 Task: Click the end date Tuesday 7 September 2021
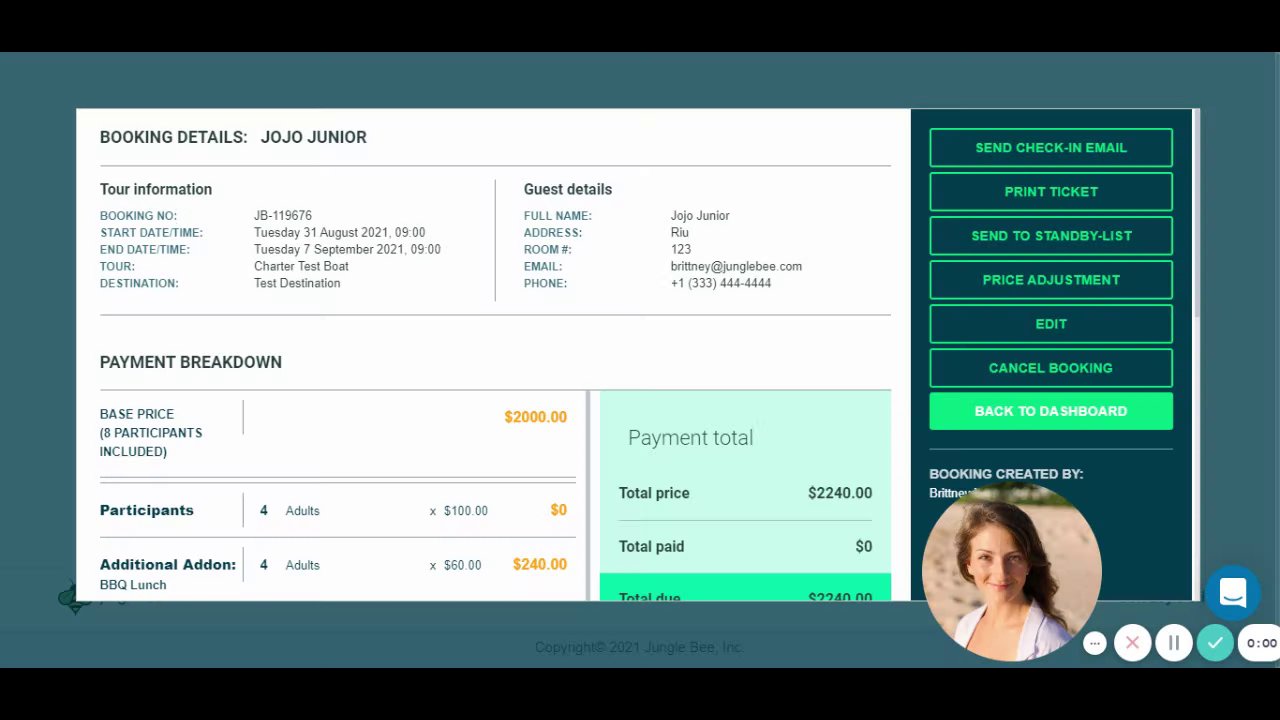[x=347, y=250]
